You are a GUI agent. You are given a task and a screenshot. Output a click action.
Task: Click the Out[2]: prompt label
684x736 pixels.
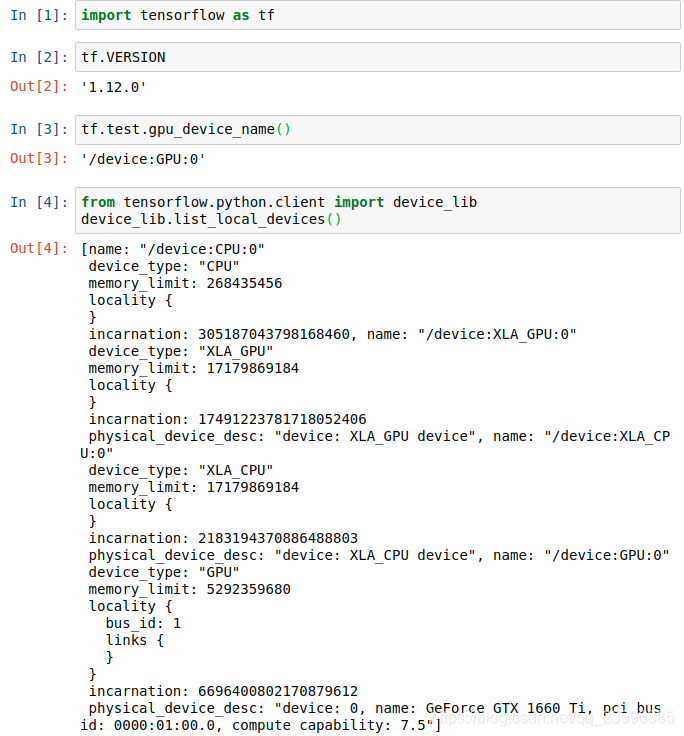tap(39, 86)
